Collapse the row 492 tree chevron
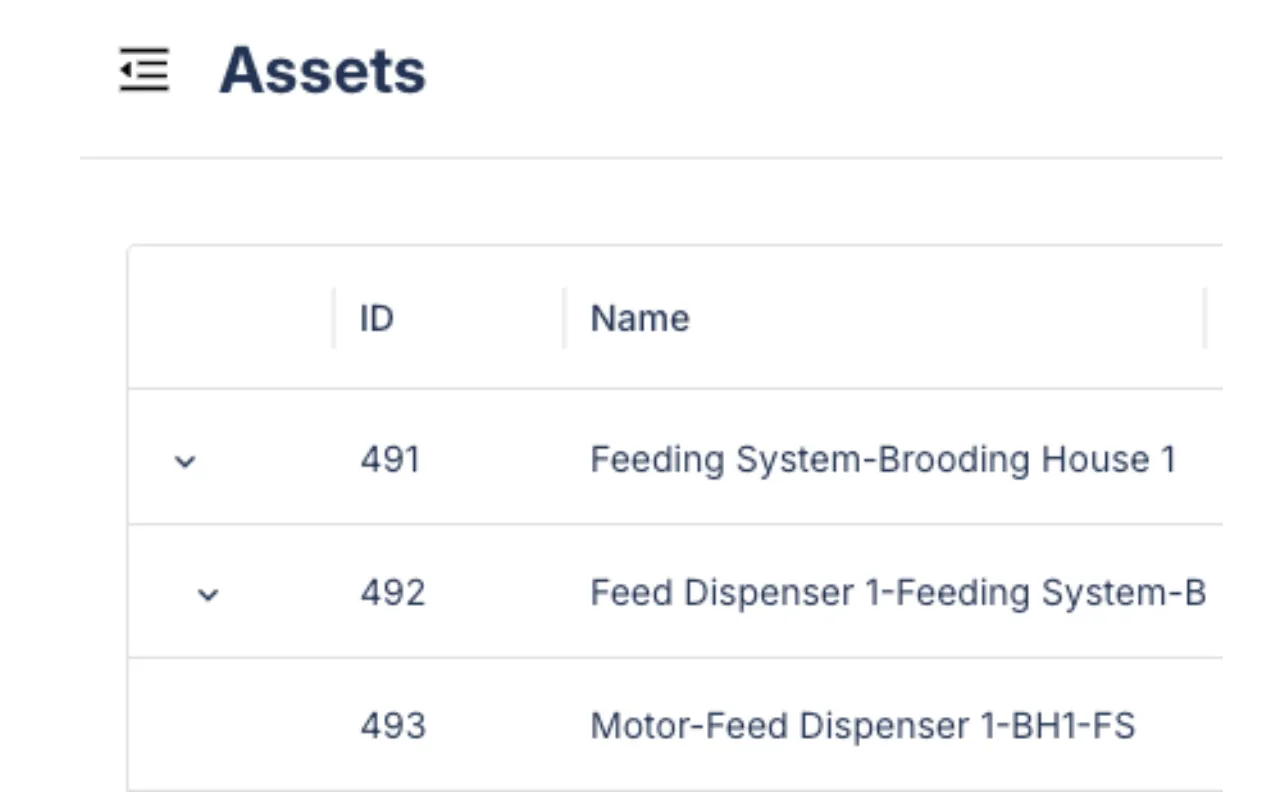Viewport: 1280px width, 800px height. 208,595
